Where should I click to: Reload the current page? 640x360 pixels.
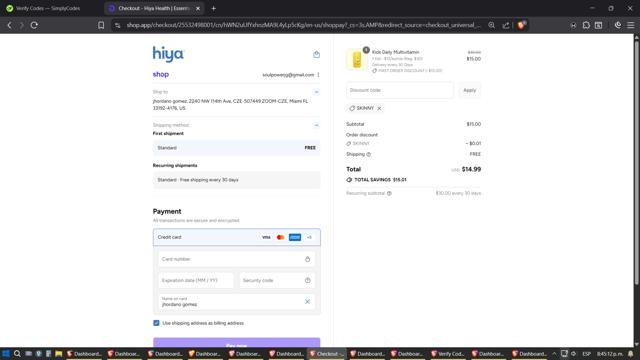point(34,25)
